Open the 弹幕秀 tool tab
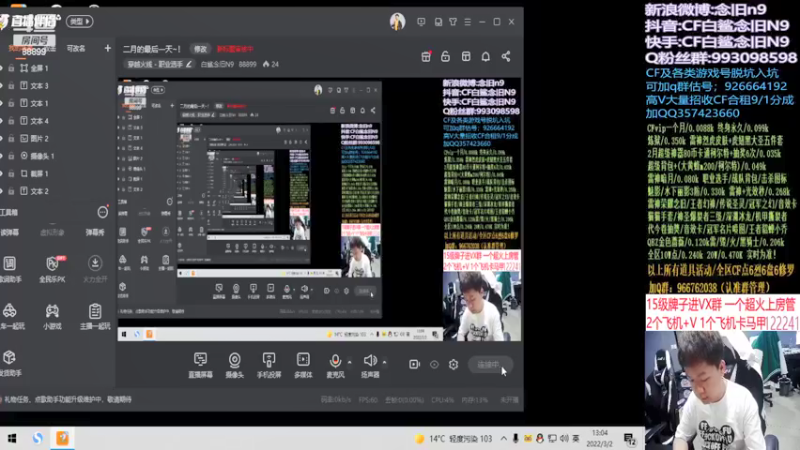 (x=95, y=233)
